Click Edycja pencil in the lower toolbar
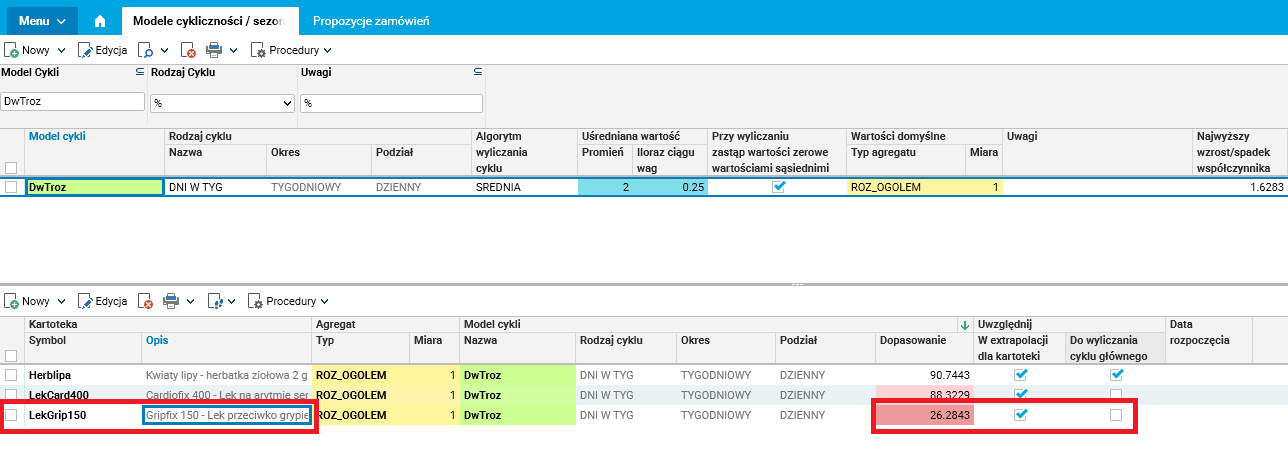1288x465 pixels. tap(85, 301)
